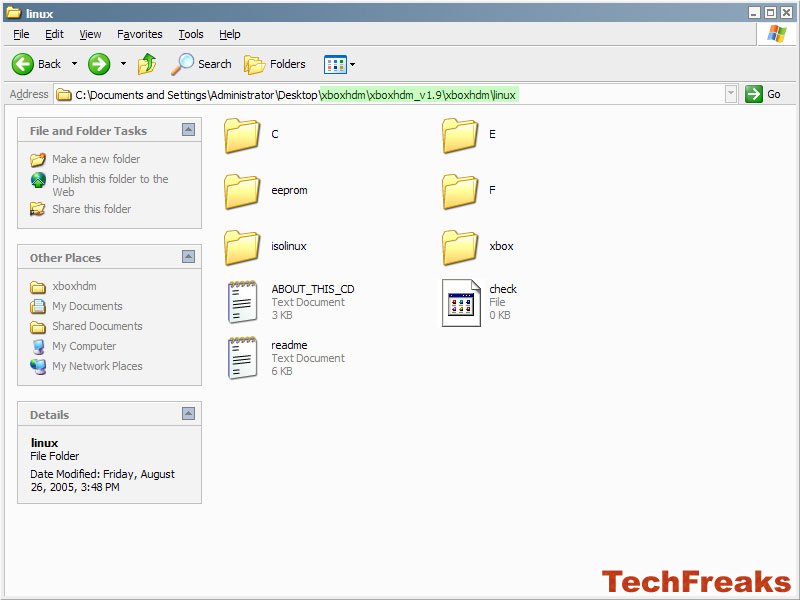Click the File and Folder Tasks header
This screenshot has width=800, height=600.
(x=88, y=131)
